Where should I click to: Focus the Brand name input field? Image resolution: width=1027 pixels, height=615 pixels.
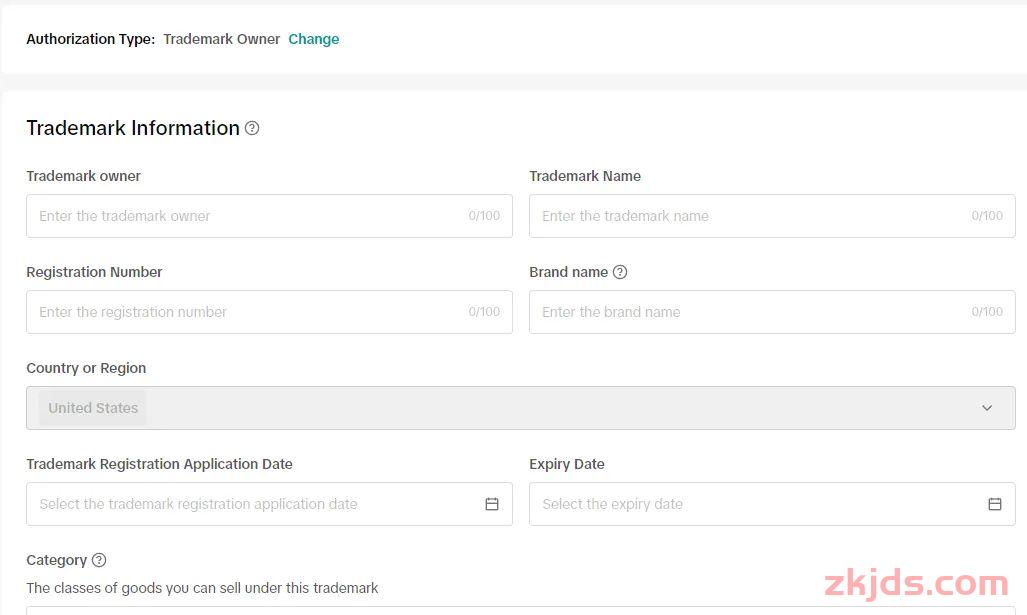coord(772,312)
